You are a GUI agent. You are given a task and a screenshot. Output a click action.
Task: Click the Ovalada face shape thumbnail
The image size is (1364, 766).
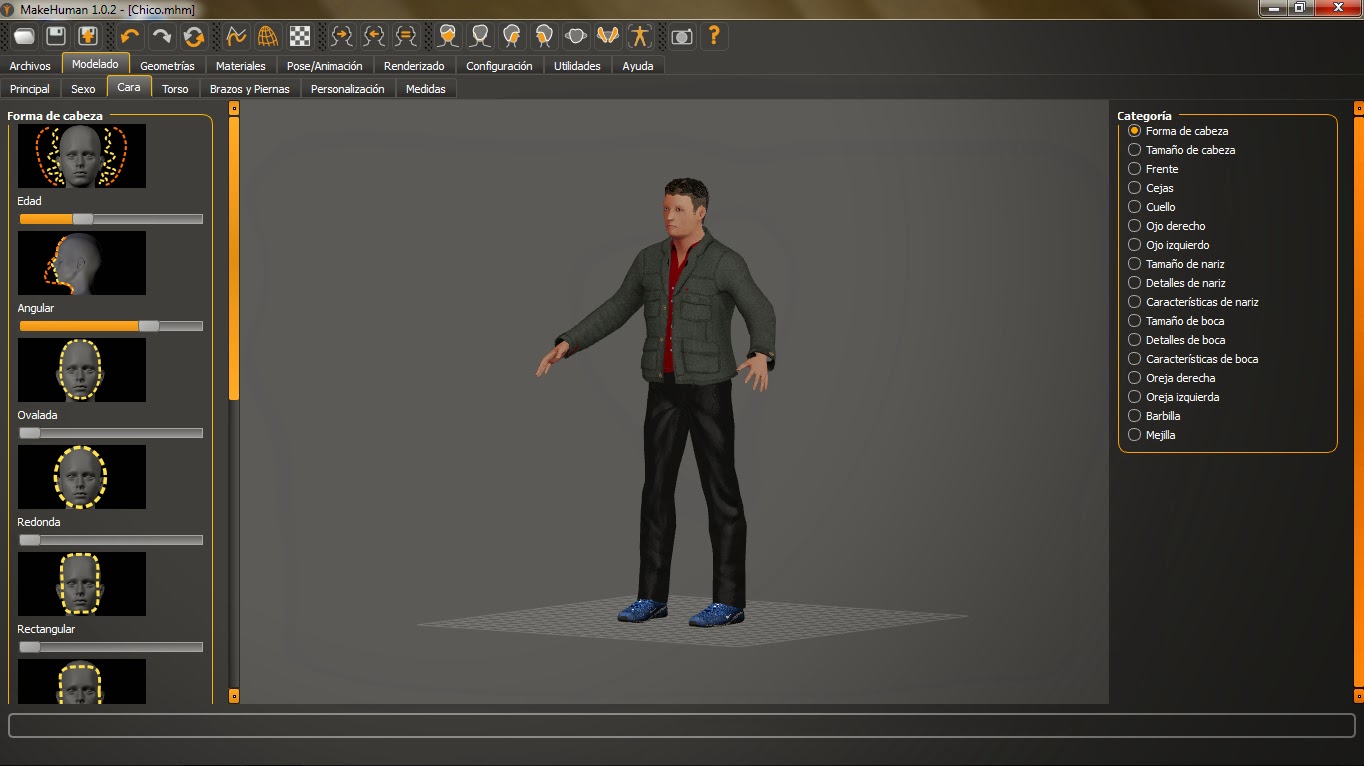coord(81,370)
